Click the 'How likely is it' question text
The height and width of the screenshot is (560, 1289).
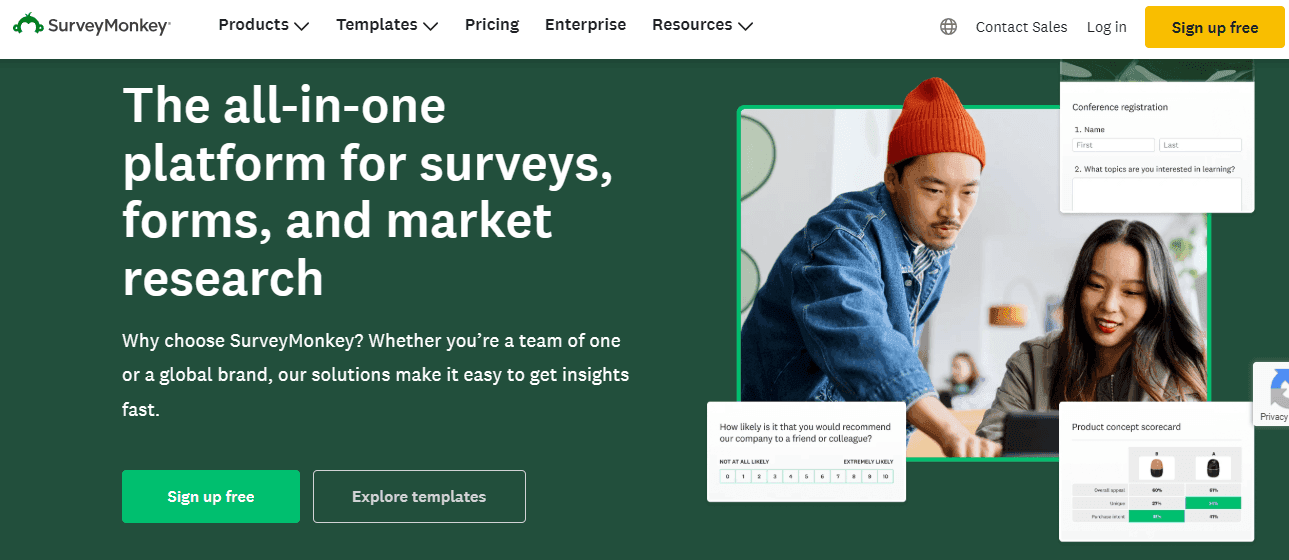point(805,433)
